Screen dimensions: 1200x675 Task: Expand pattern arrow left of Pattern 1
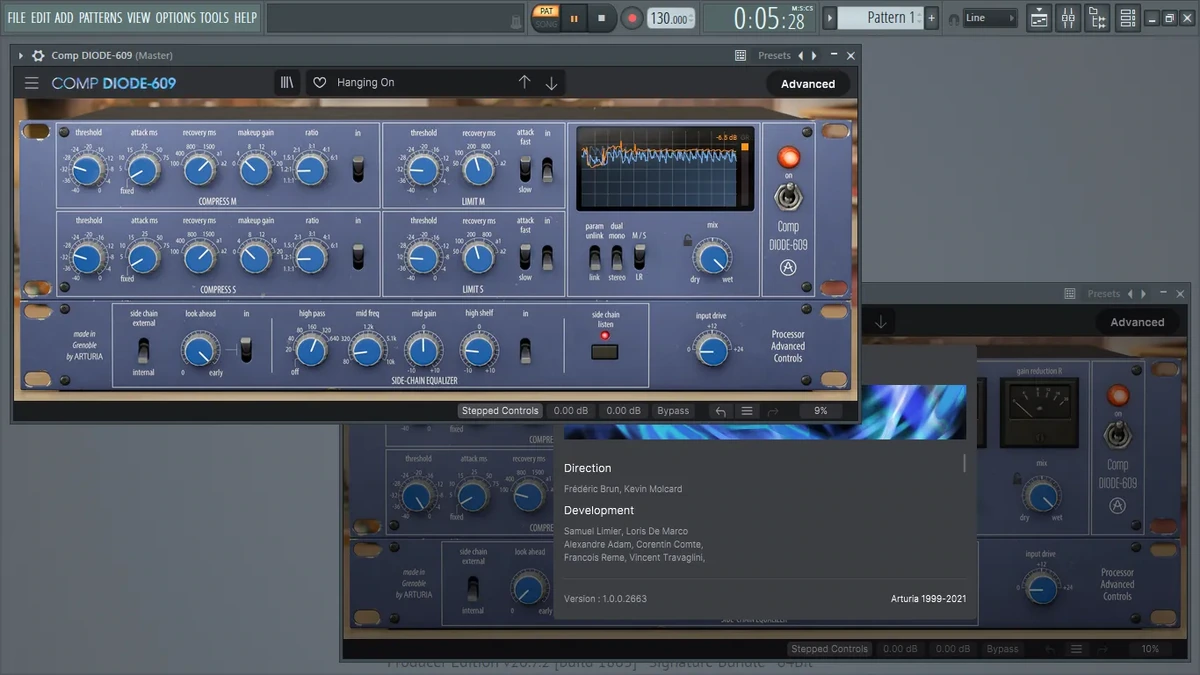click(829, 18)
